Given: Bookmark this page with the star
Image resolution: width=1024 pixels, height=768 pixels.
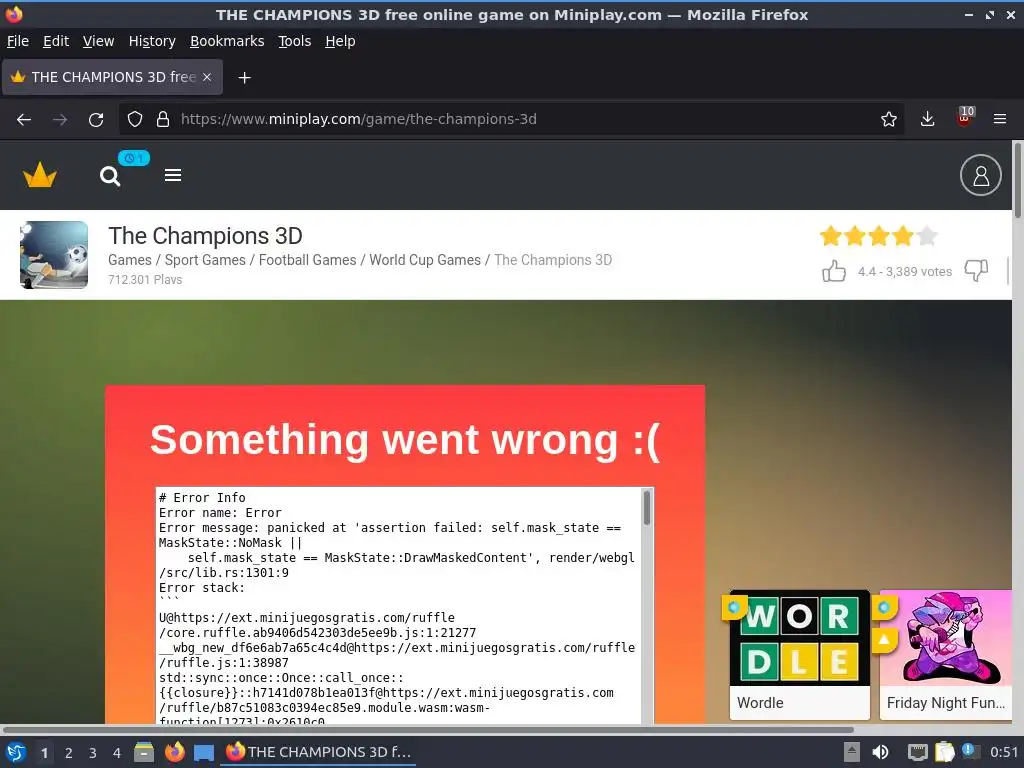Looking at the screenshot, I should point(889,119).
